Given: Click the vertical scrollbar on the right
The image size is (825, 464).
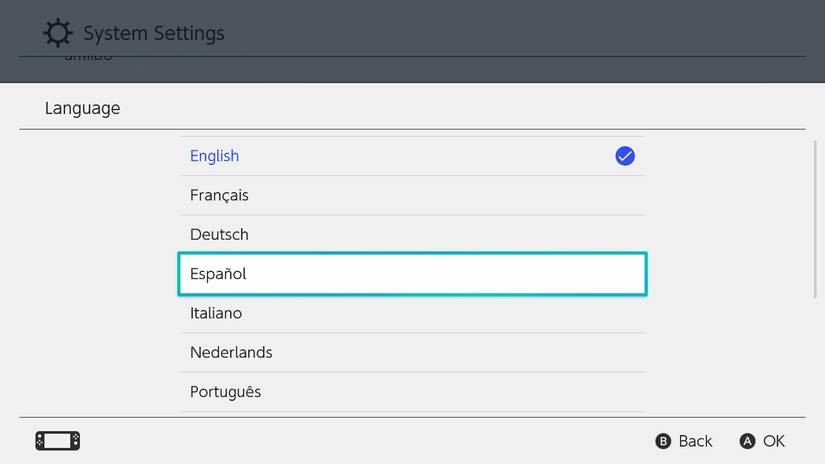Looking at the screenshot, I should click(x=816, y=218).
